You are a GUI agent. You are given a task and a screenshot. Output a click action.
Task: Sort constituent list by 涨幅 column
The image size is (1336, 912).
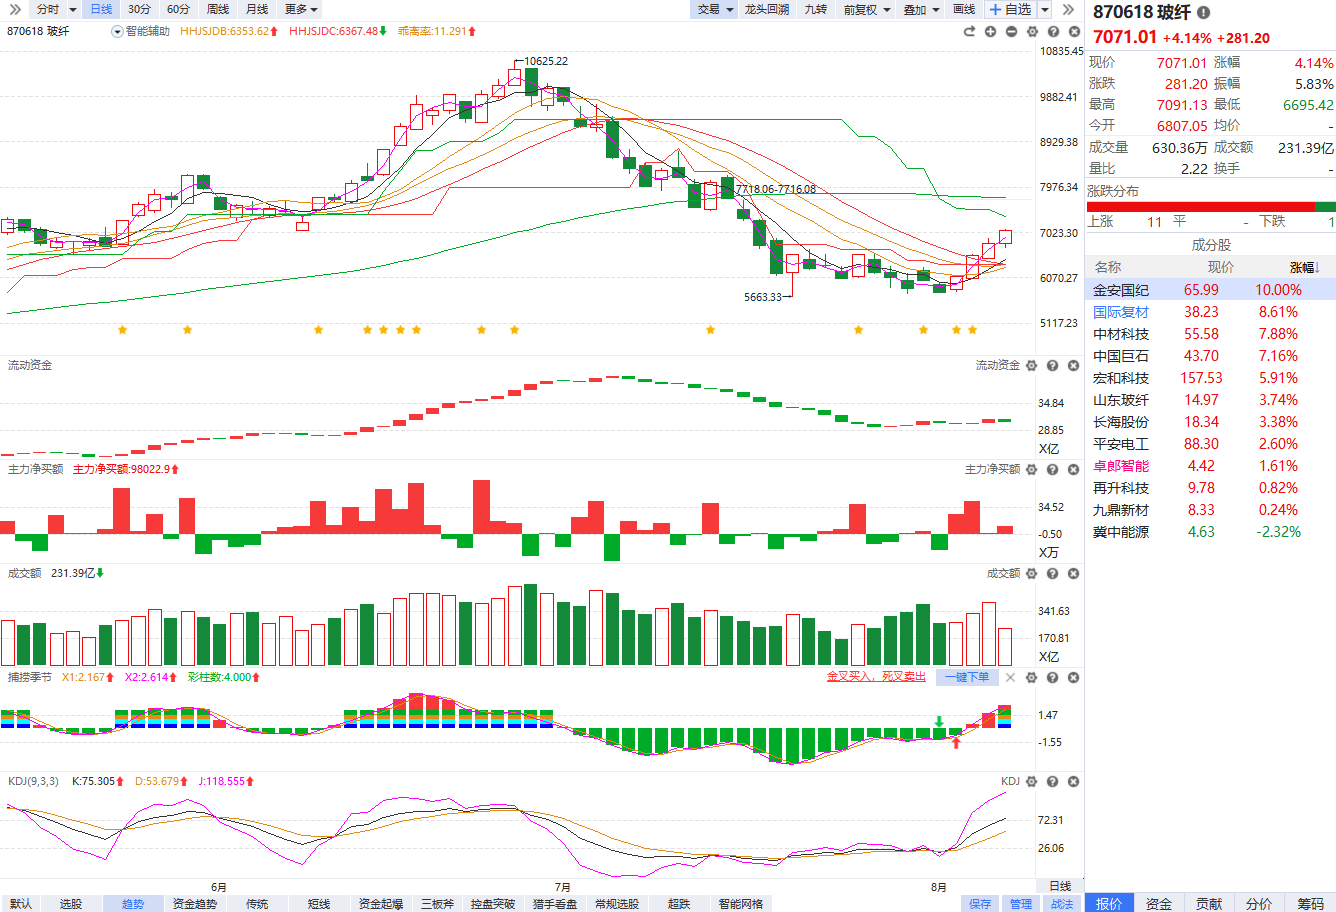pos(1304,267)
